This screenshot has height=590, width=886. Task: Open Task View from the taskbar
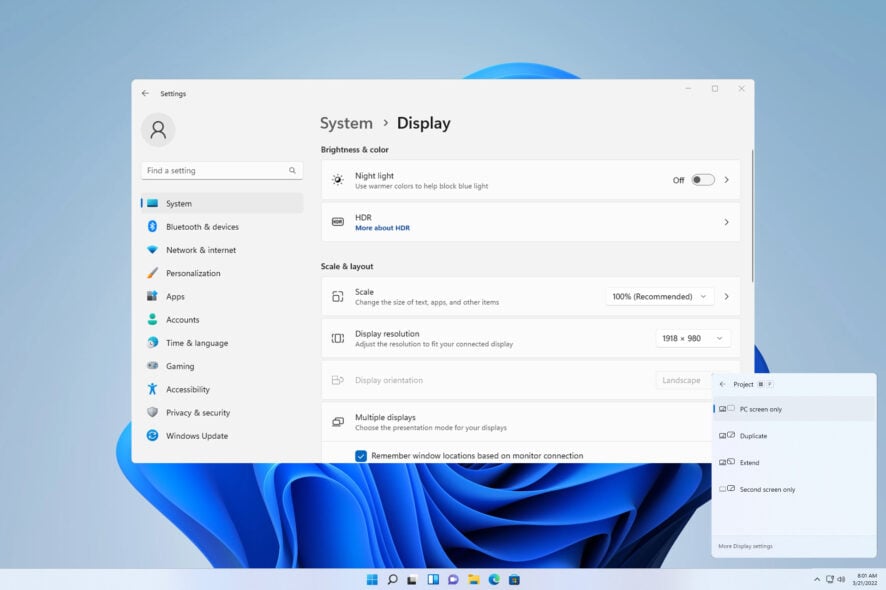coord(412,580)
